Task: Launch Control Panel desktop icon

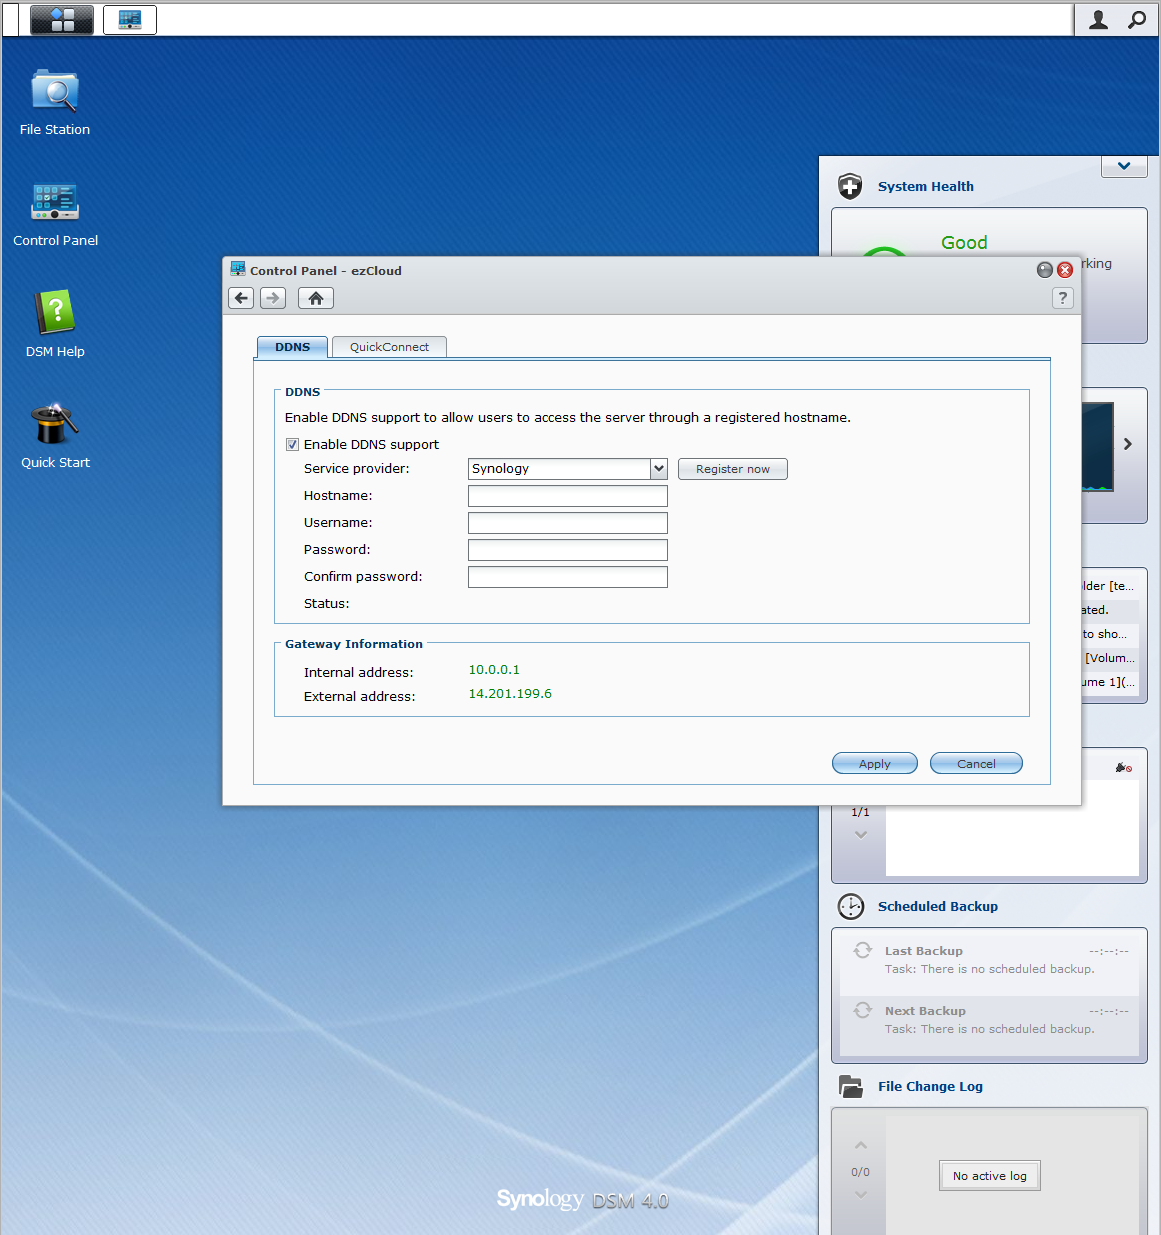Action: pyautogui.click(x=55, y=214)
